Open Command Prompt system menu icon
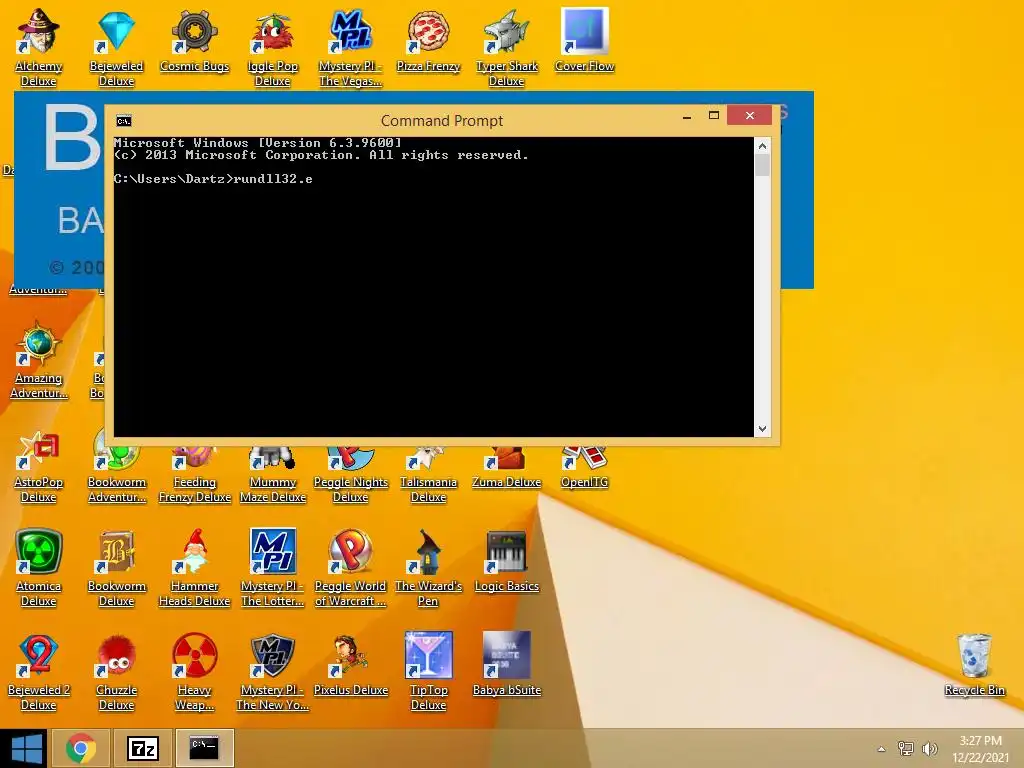The width and height of the screenshot is (1024, 768). [123, 121]
